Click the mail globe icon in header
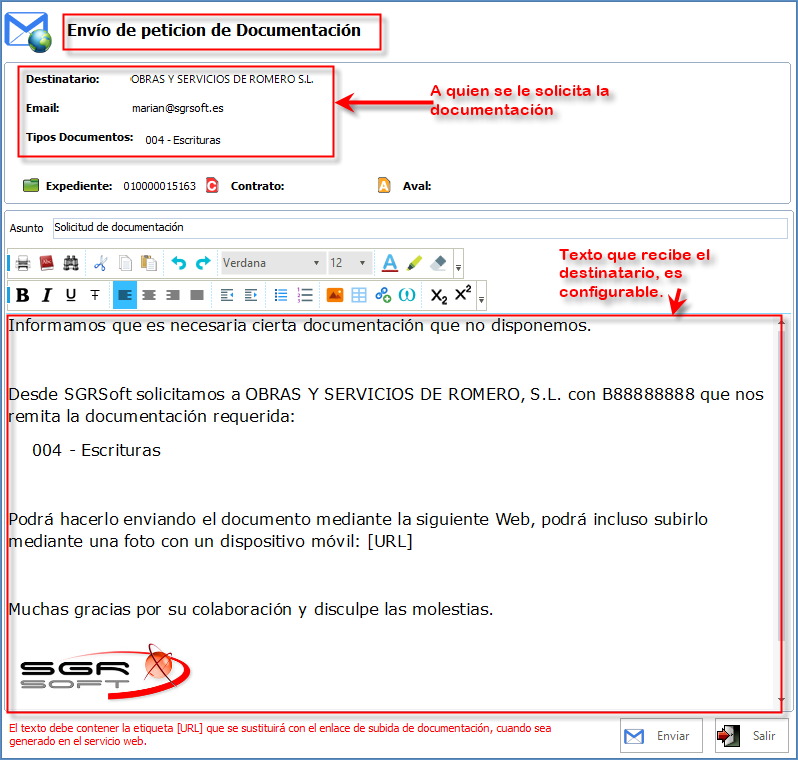This screenshot has height=760, width=798. tap(28, 33)
